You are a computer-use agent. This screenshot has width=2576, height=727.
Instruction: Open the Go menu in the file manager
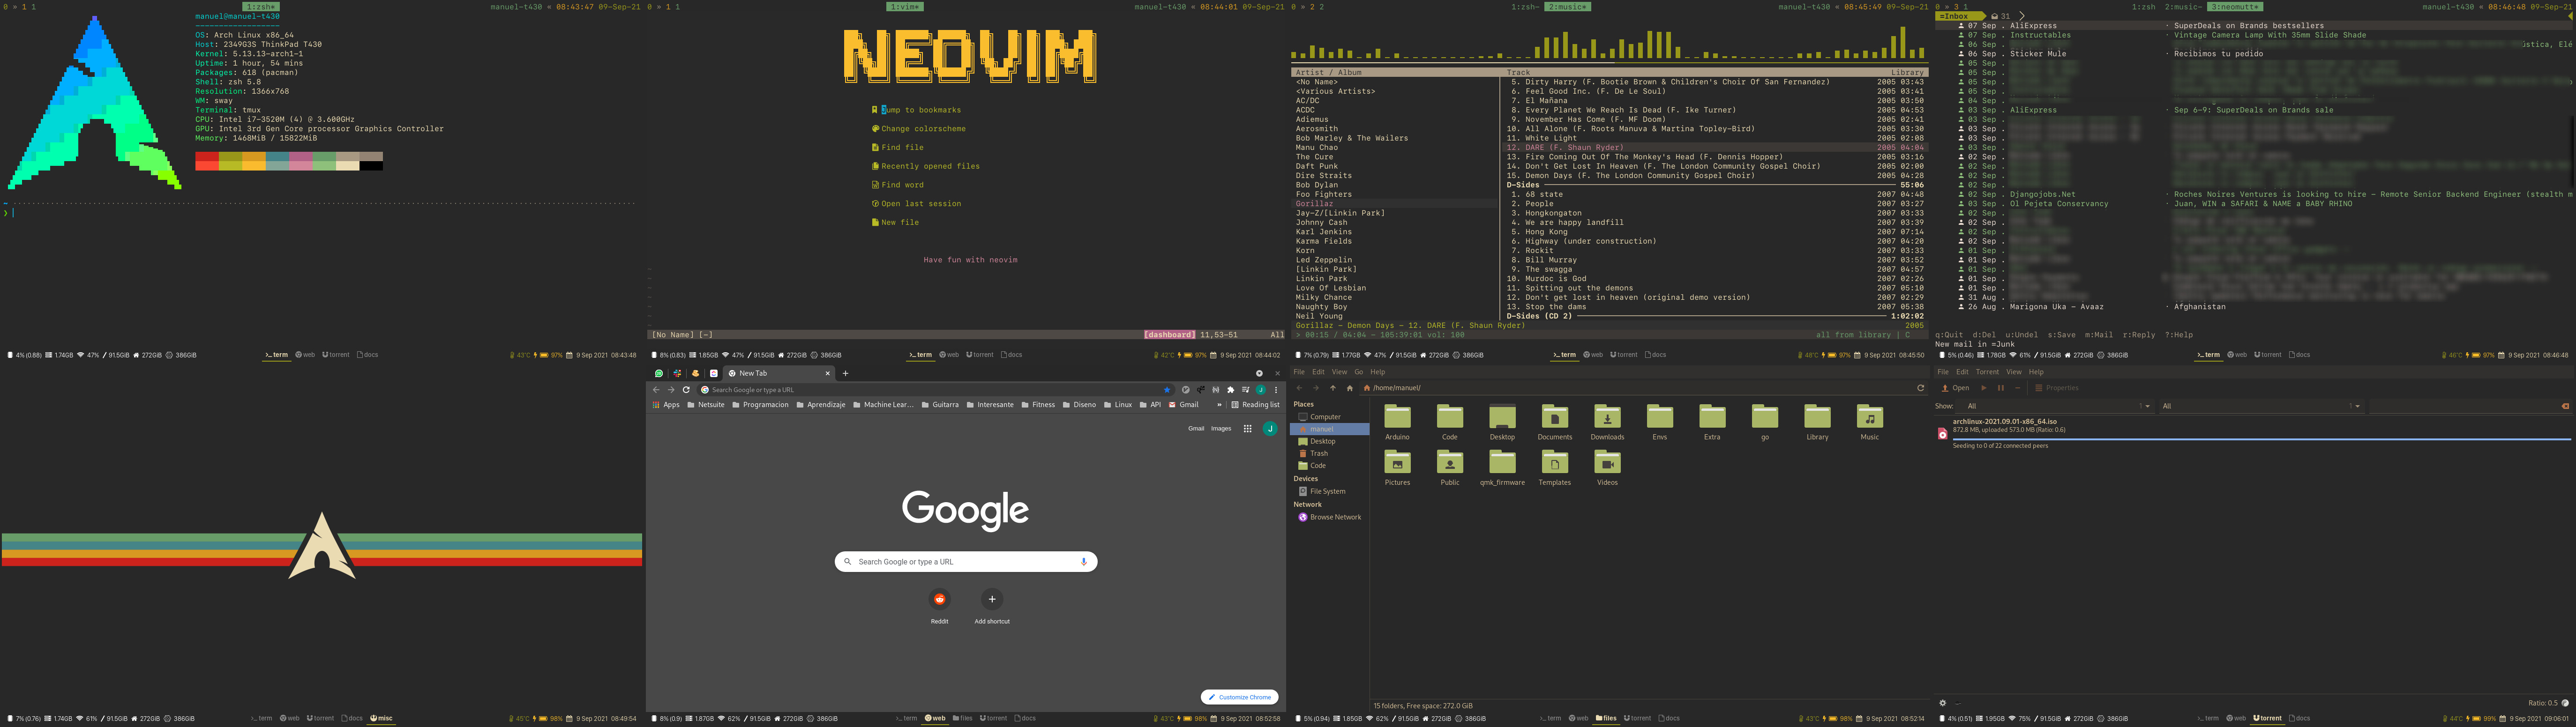(x=1358, y=372)
